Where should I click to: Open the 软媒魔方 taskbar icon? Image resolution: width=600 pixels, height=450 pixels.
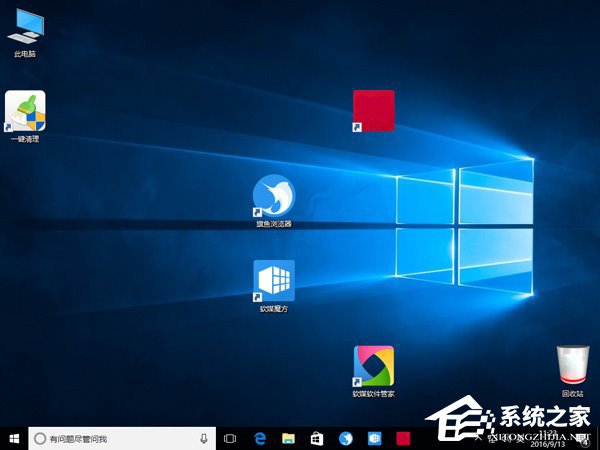(374, 439)
